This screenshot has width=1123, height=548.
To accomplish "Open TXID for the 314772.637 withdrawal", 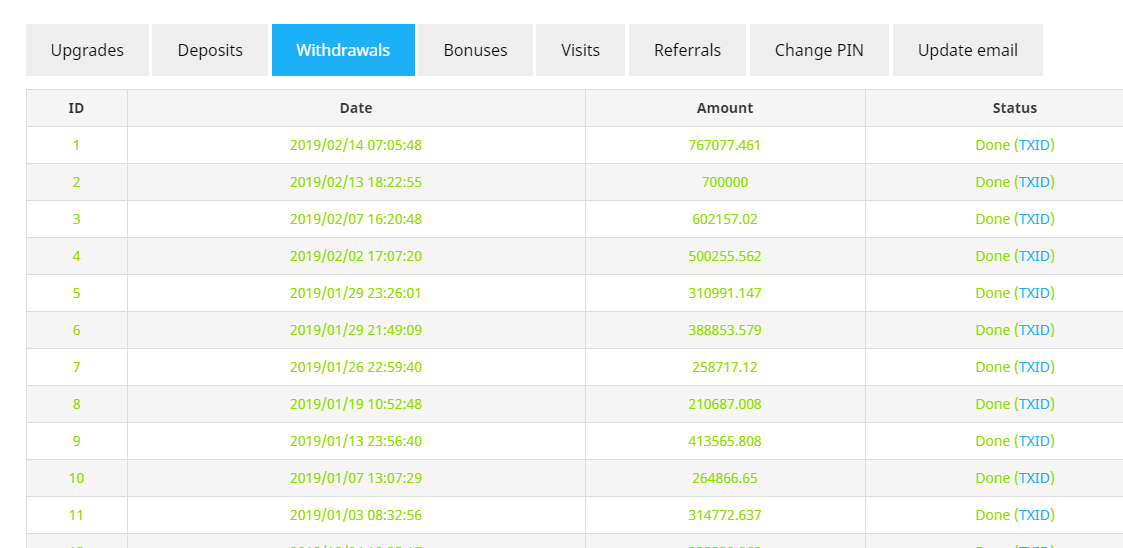I will [x=1034, y=515].
